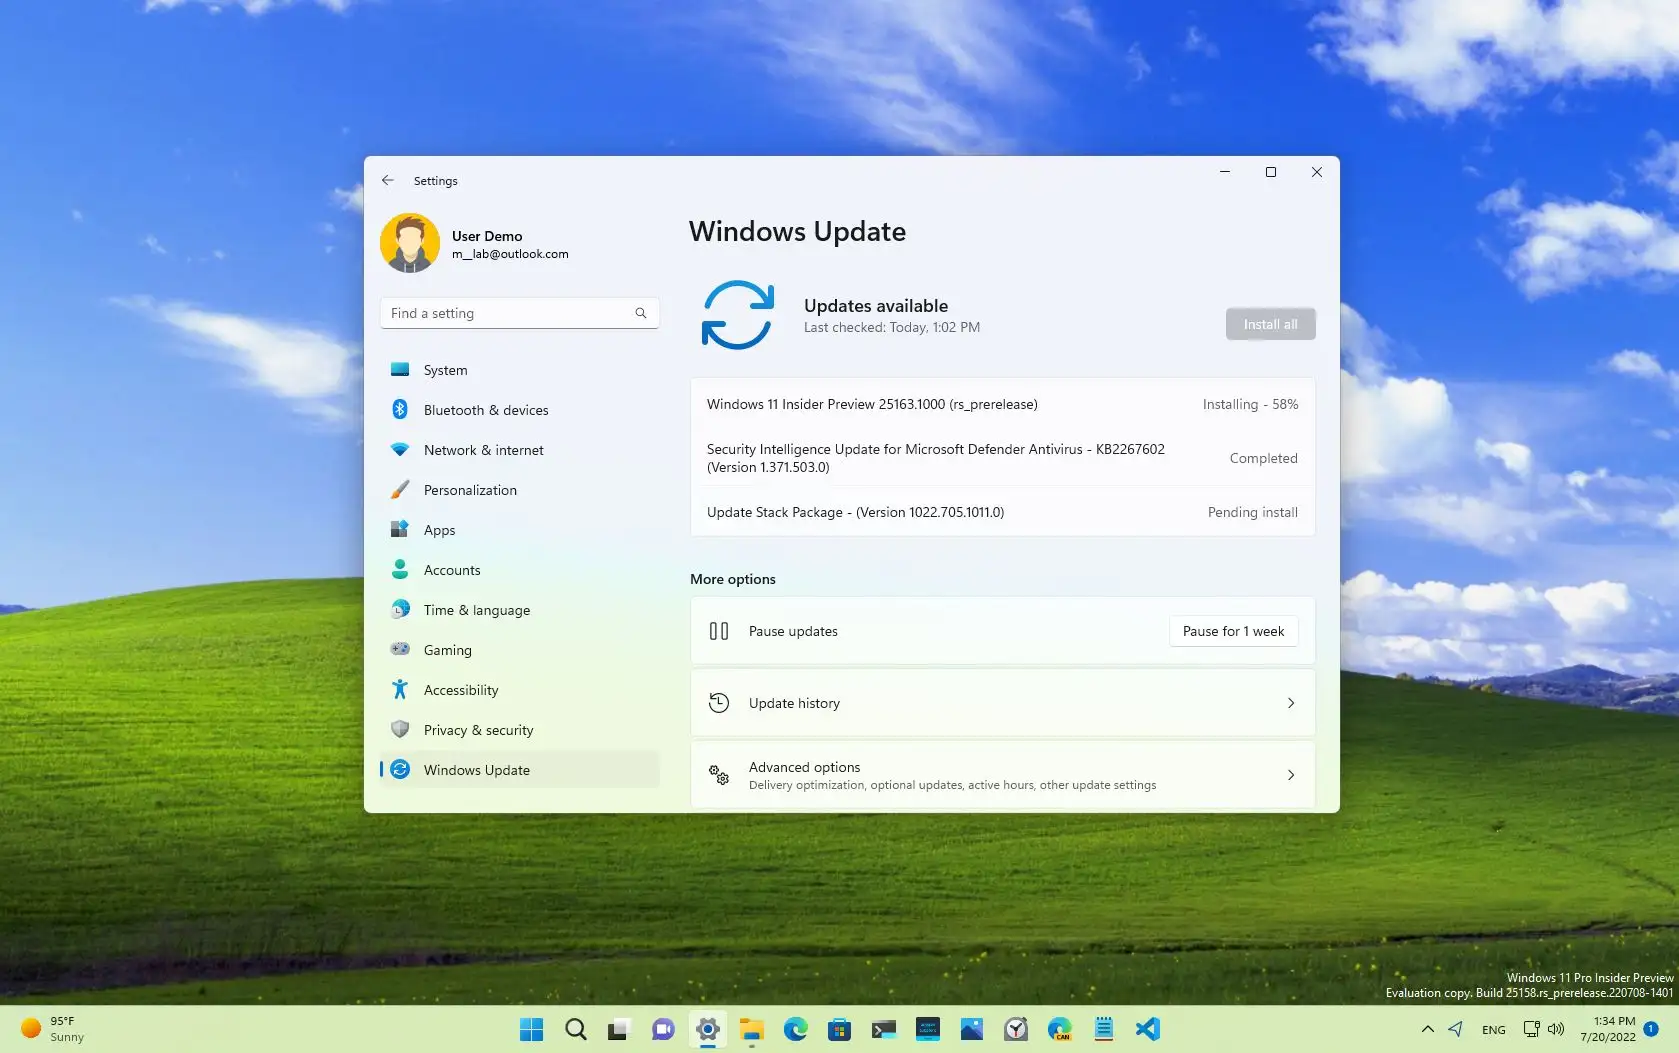
Task: Open the clock showing 1:34 PM
Action: 1608,1029
